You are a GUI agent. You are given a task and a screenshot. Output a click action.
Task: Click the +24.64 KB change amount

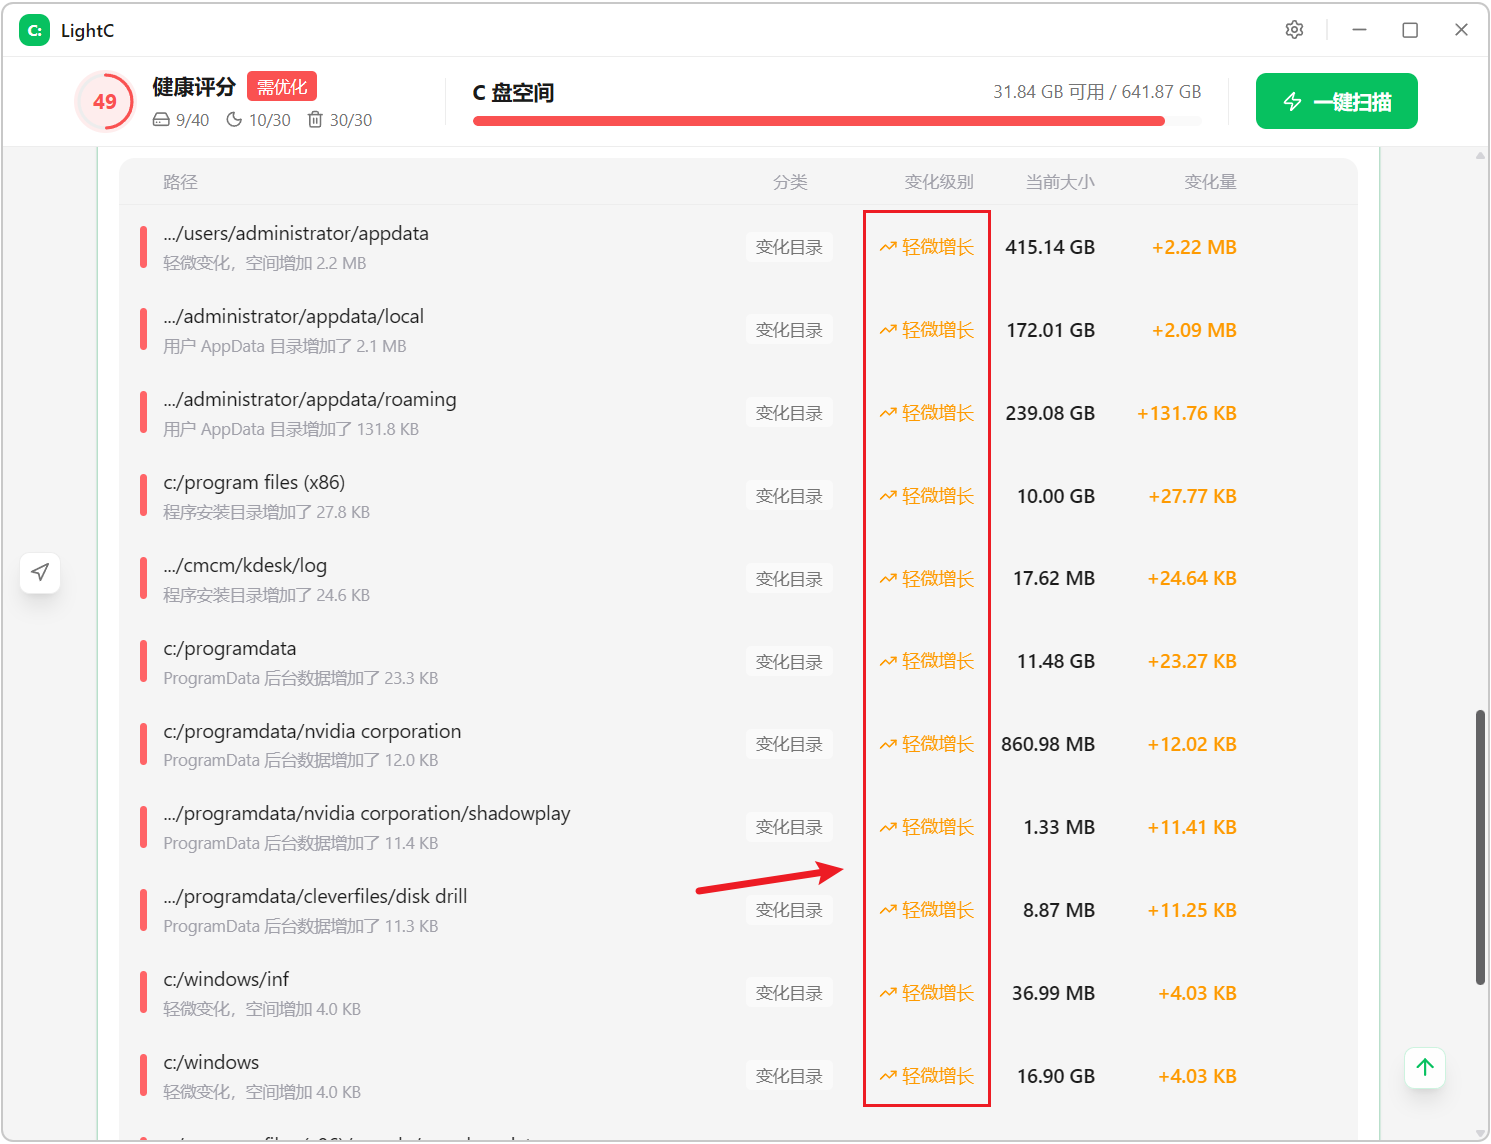click(x=1192, y=579)
